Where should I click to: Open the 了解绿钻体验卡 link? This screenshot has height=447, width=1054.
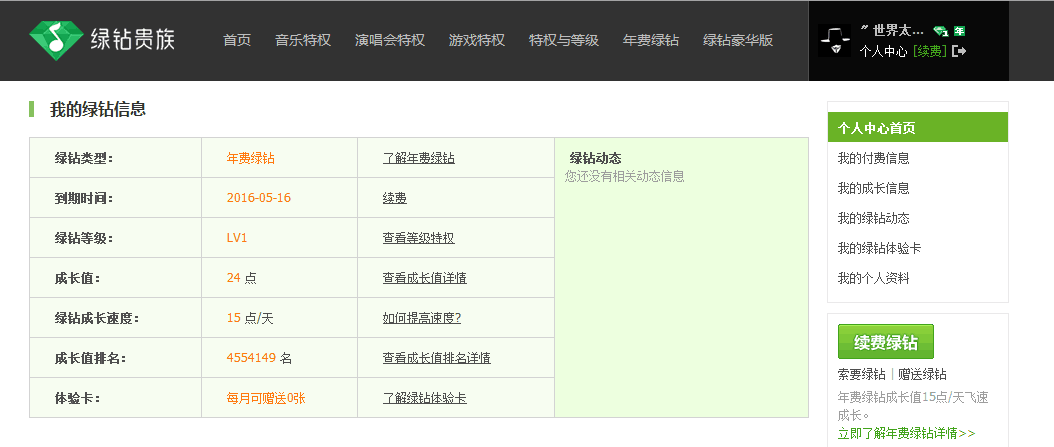(425, 398)
